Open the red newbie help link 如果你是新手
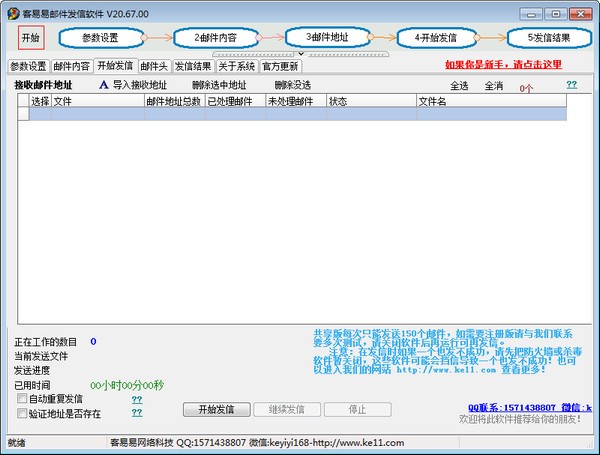The height and width of the screenshot is (455, 600). pos(510,65)
